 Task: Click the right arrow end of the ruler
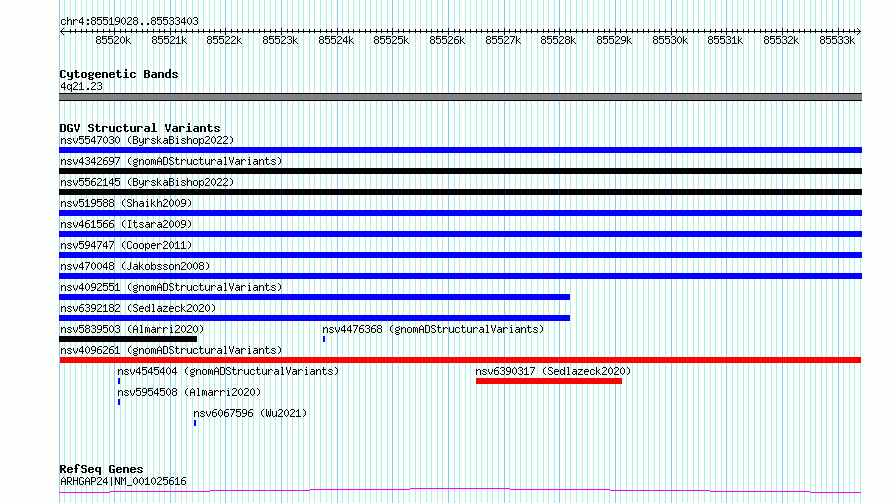[859, 31]
